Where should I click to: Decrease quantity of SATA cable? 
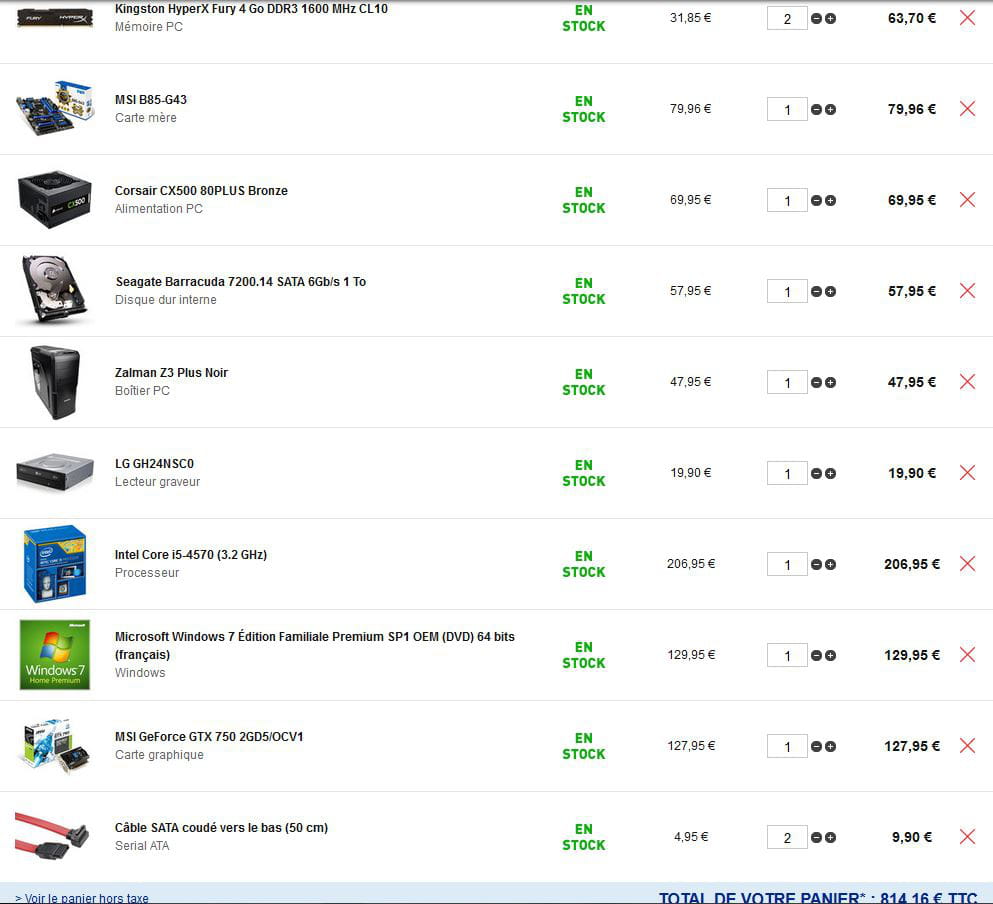tap(816, 837)
